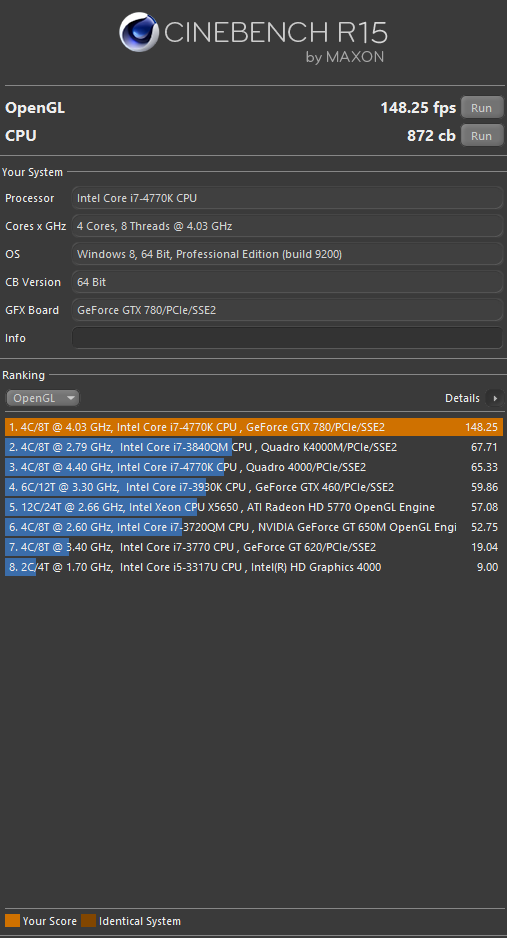Click the Cores x GHz field
Screen dimensions: 507x938
point(287,226)
